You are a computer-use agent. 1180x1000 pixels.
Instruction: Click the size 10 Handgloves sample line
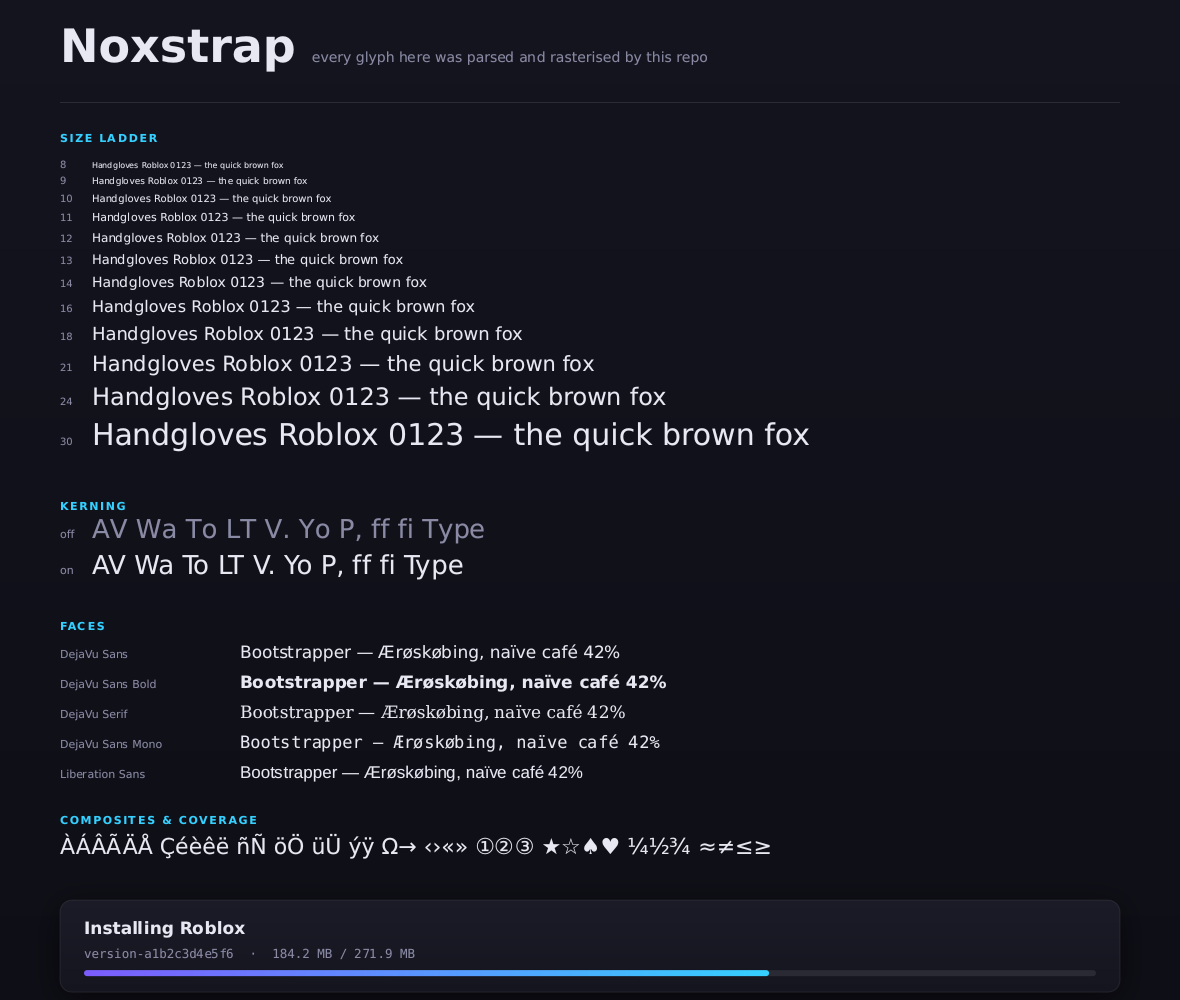tap(211, 199)
